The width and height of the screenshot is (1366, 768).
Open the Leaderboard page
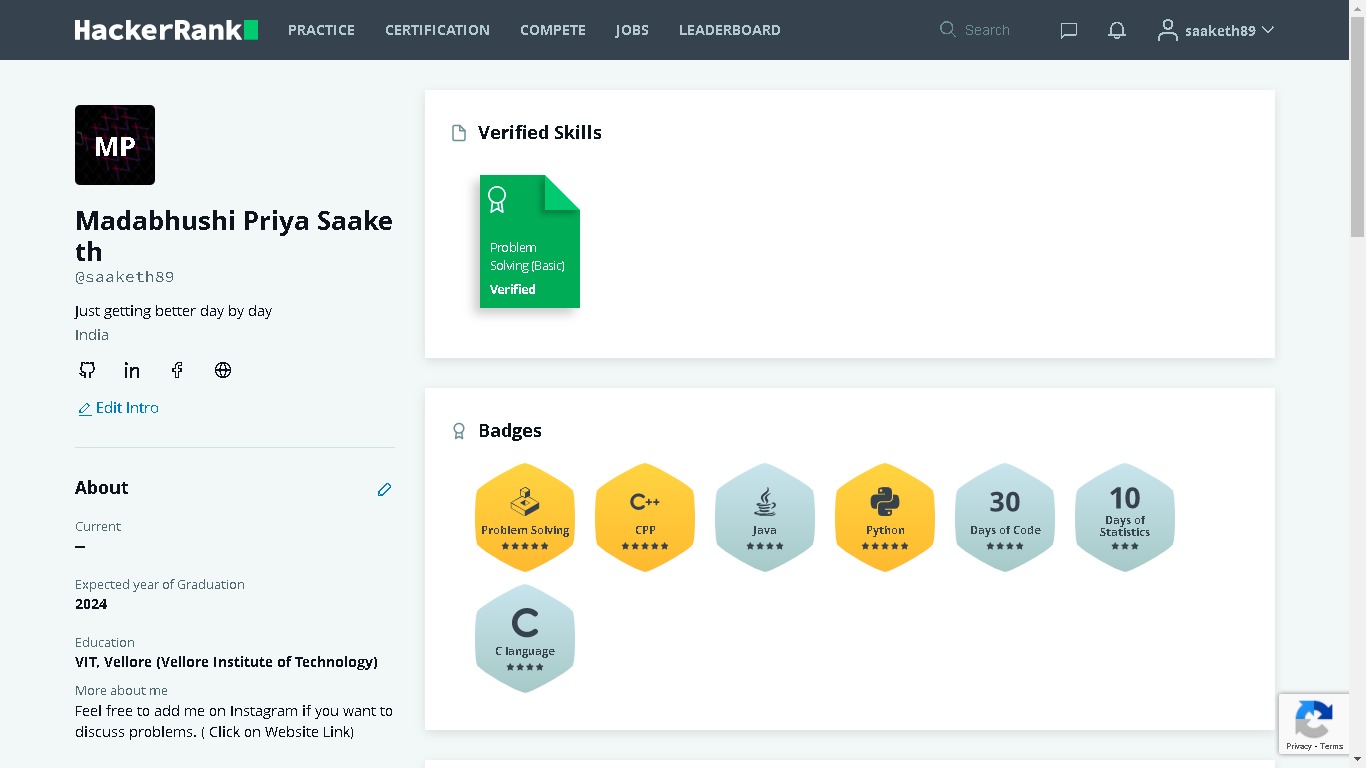pyautogui.click(x=729, y=30)
